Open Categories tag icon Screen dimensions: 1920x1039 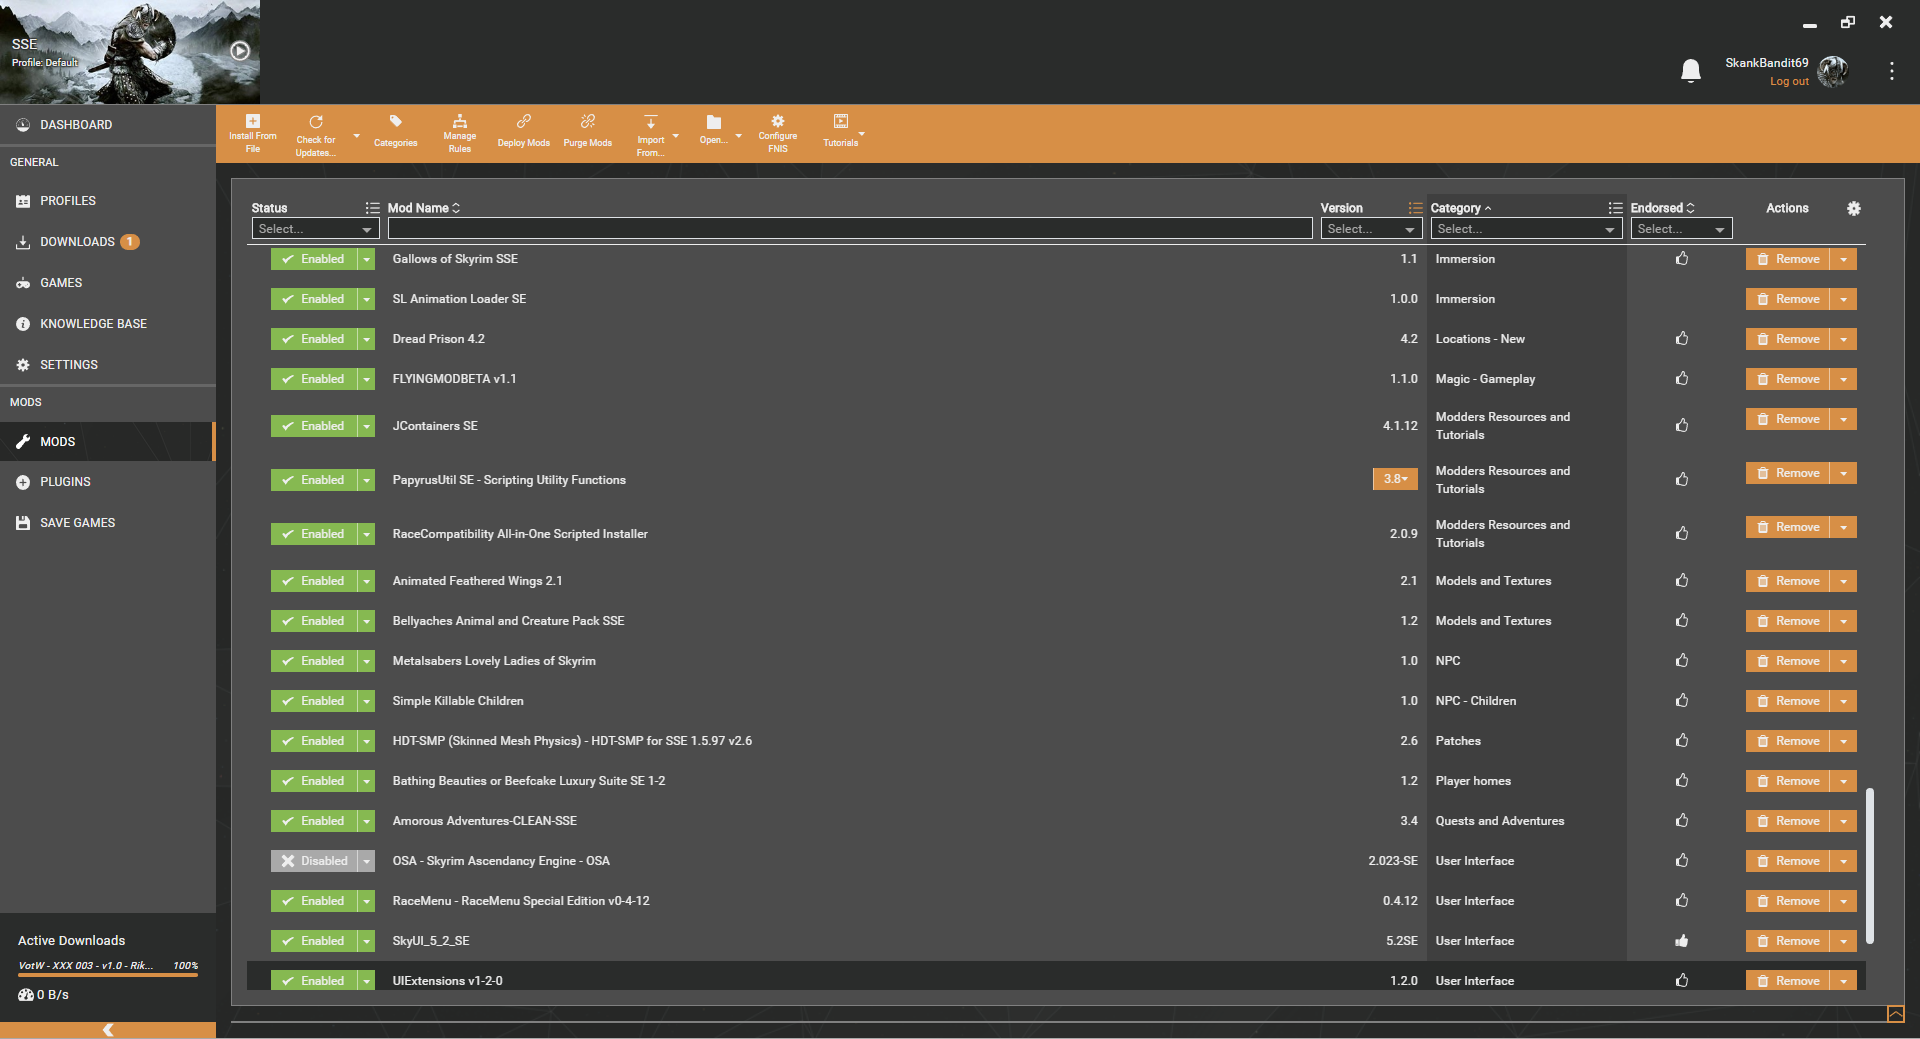point(396,121)
